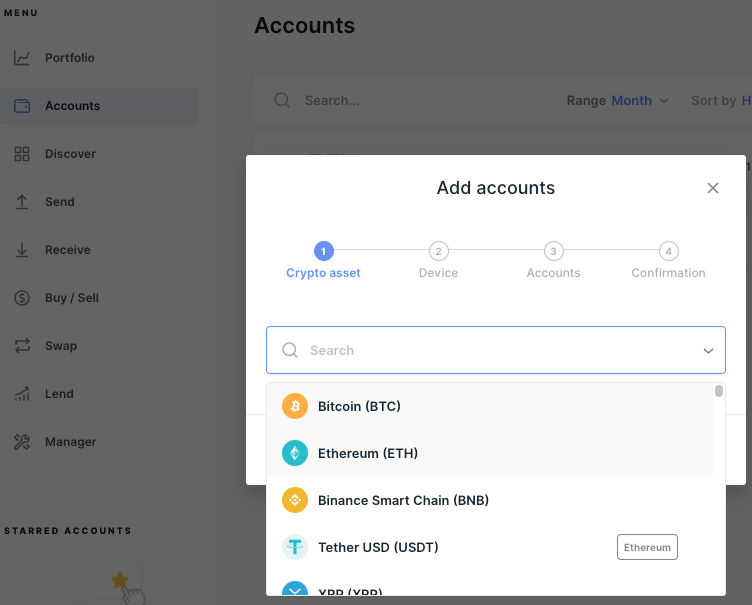The height and width of the screenshot is (605, 752).
Task: Click the Ethereum teal diamond icon
Action: click(x=295, y=453)
